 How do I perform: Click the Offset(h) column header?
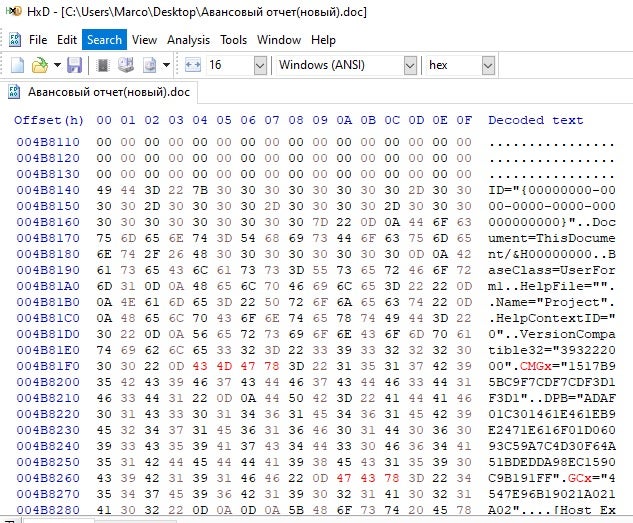click(49, 120)
